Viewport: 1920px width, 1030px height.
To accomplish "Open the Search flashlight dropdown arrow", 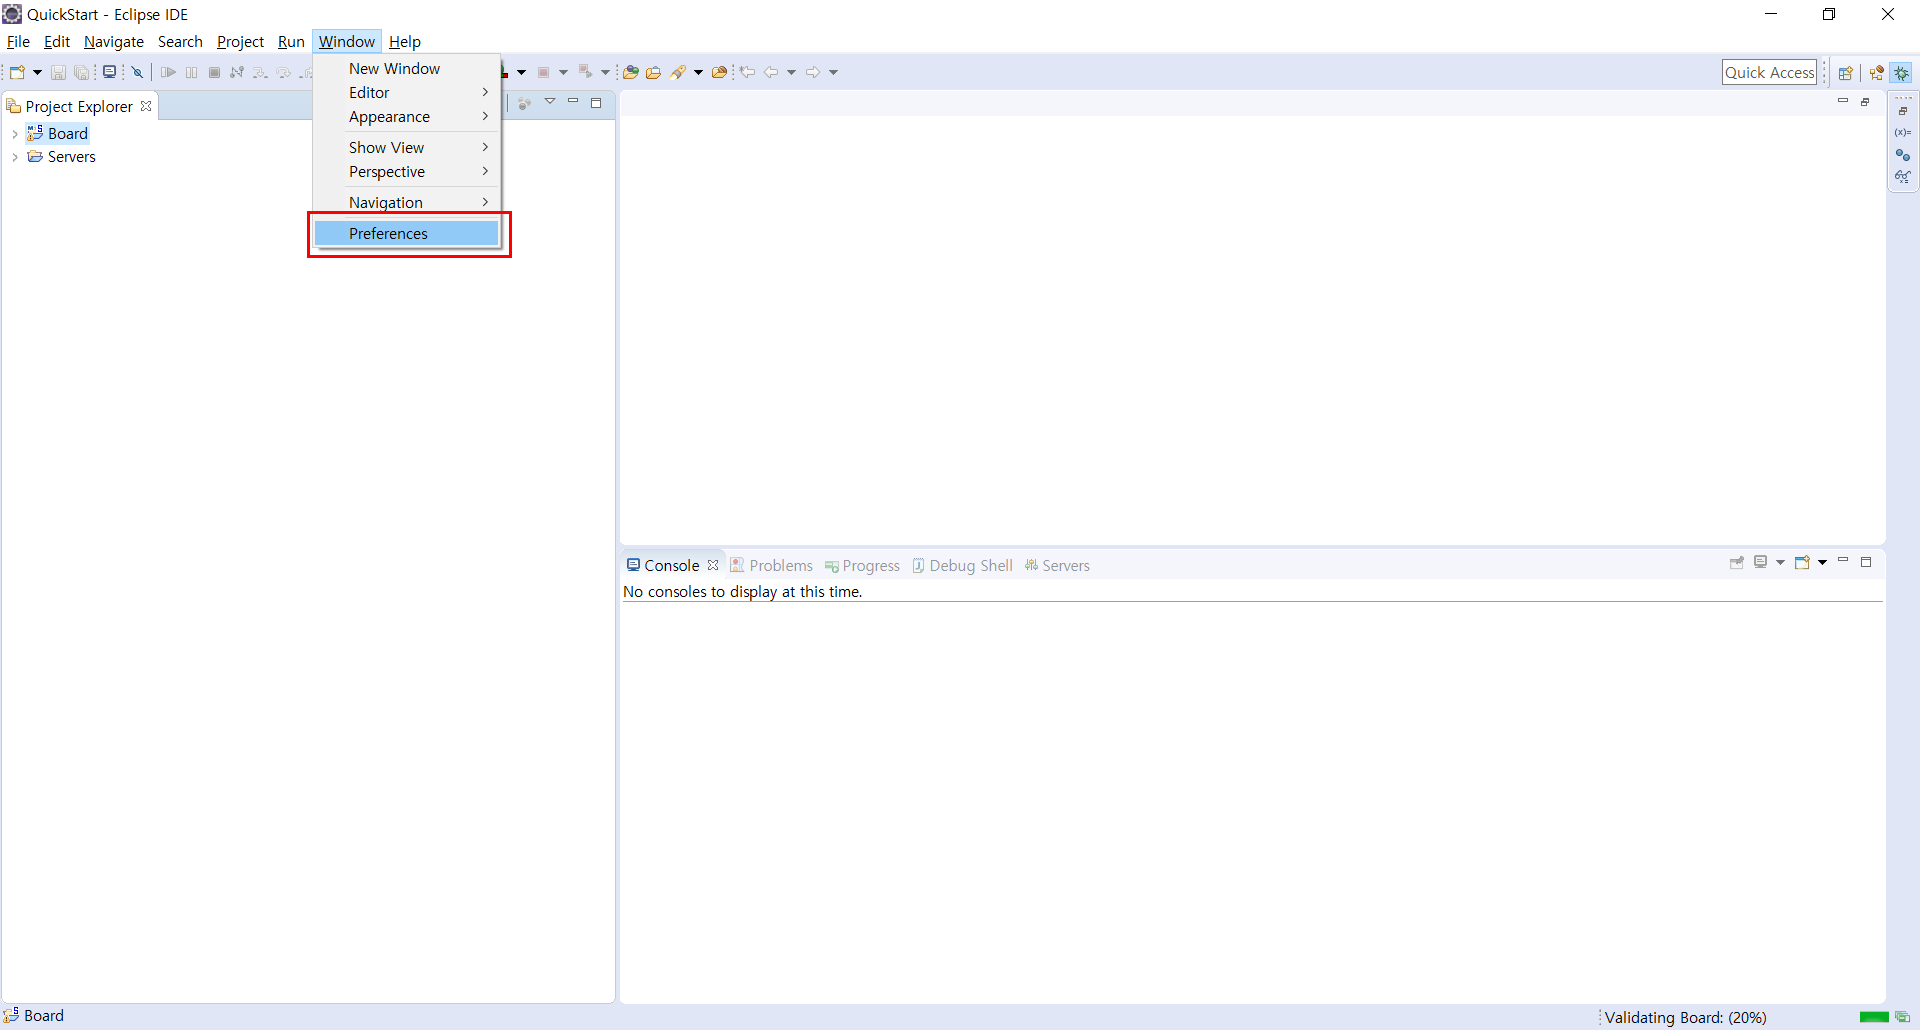I will click(698, 72).
